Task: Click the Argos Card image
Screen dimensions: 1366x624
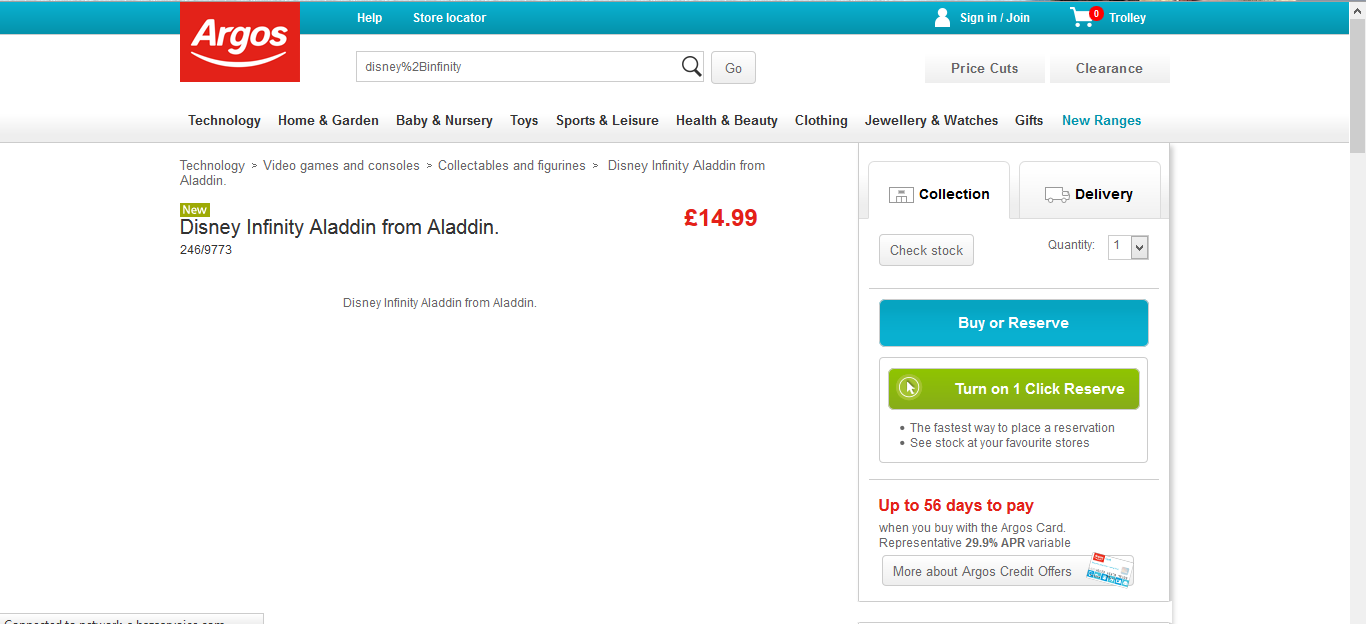Action: tap(1110, 570)
